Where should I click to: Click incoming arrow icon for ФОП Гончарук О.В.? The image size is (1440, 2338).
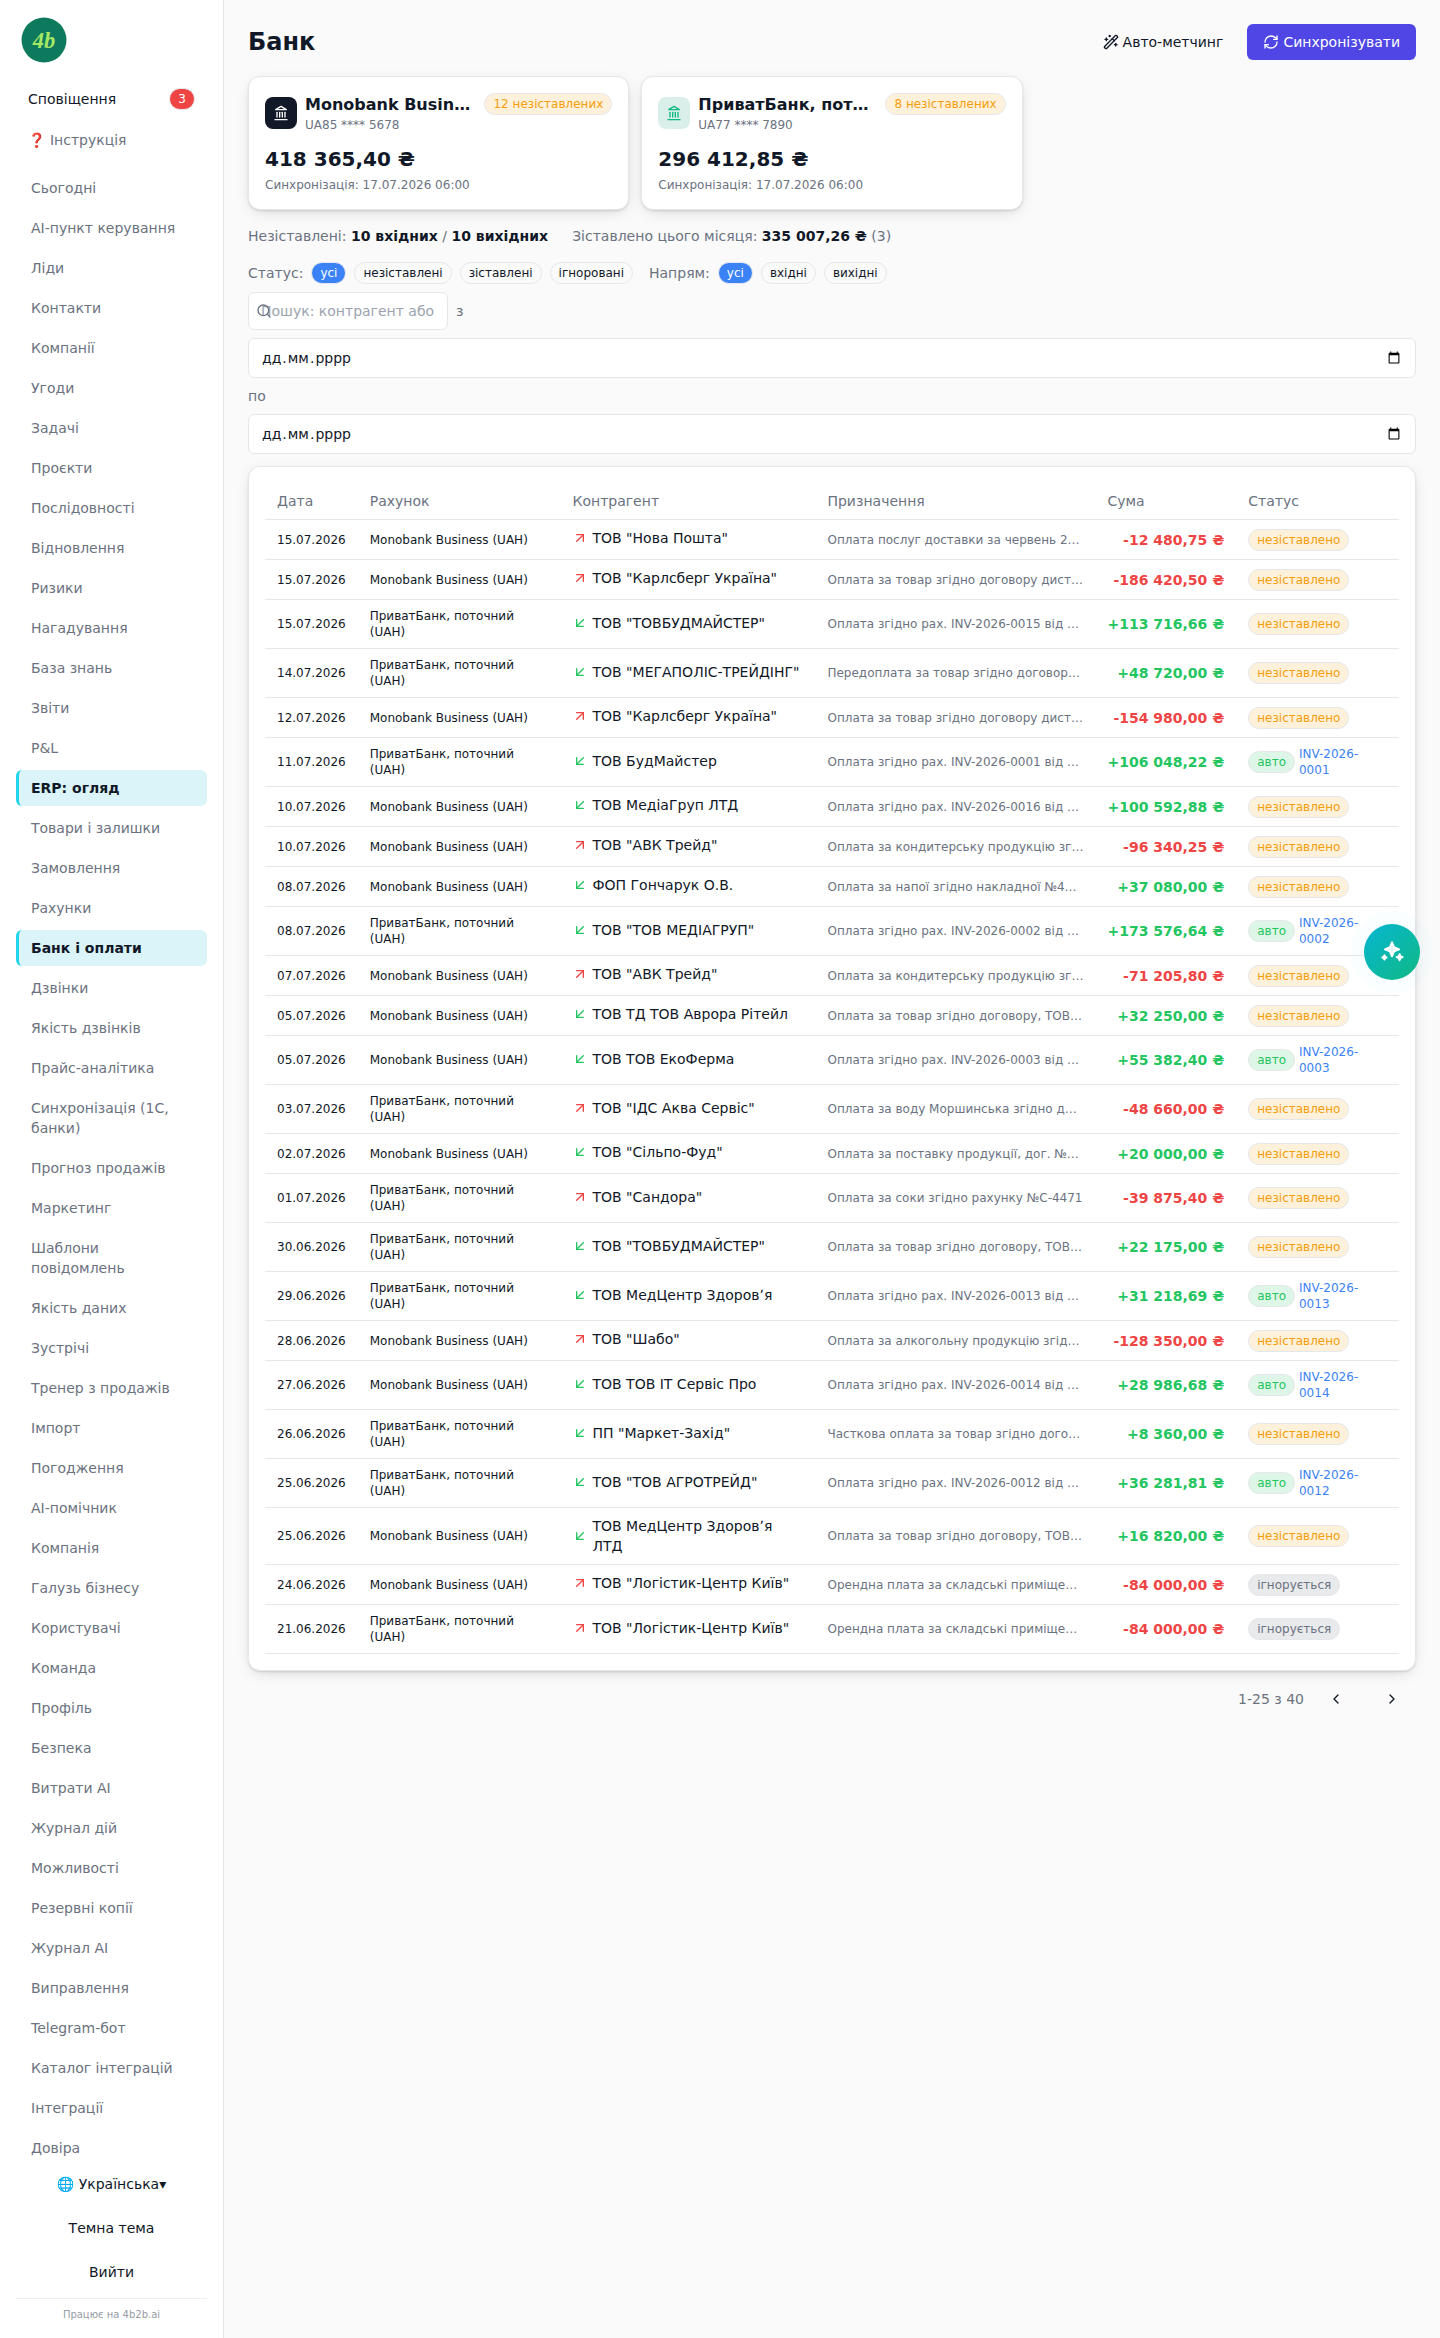580,885
